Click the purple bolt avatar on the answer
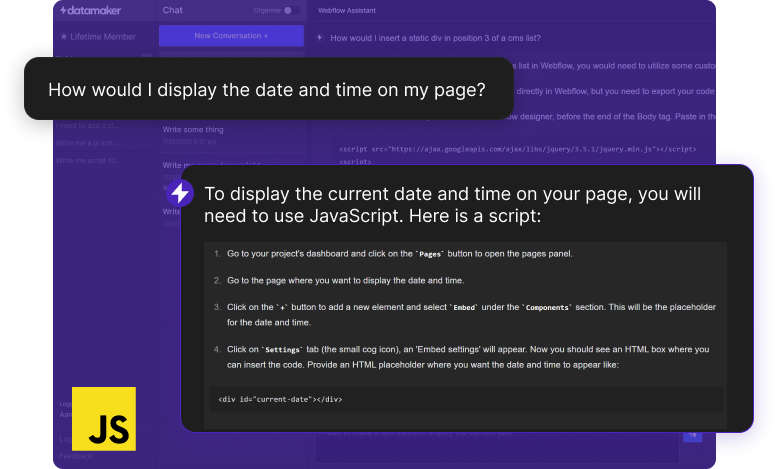Screen dimensions: 778x469 [x=180, y=193]
